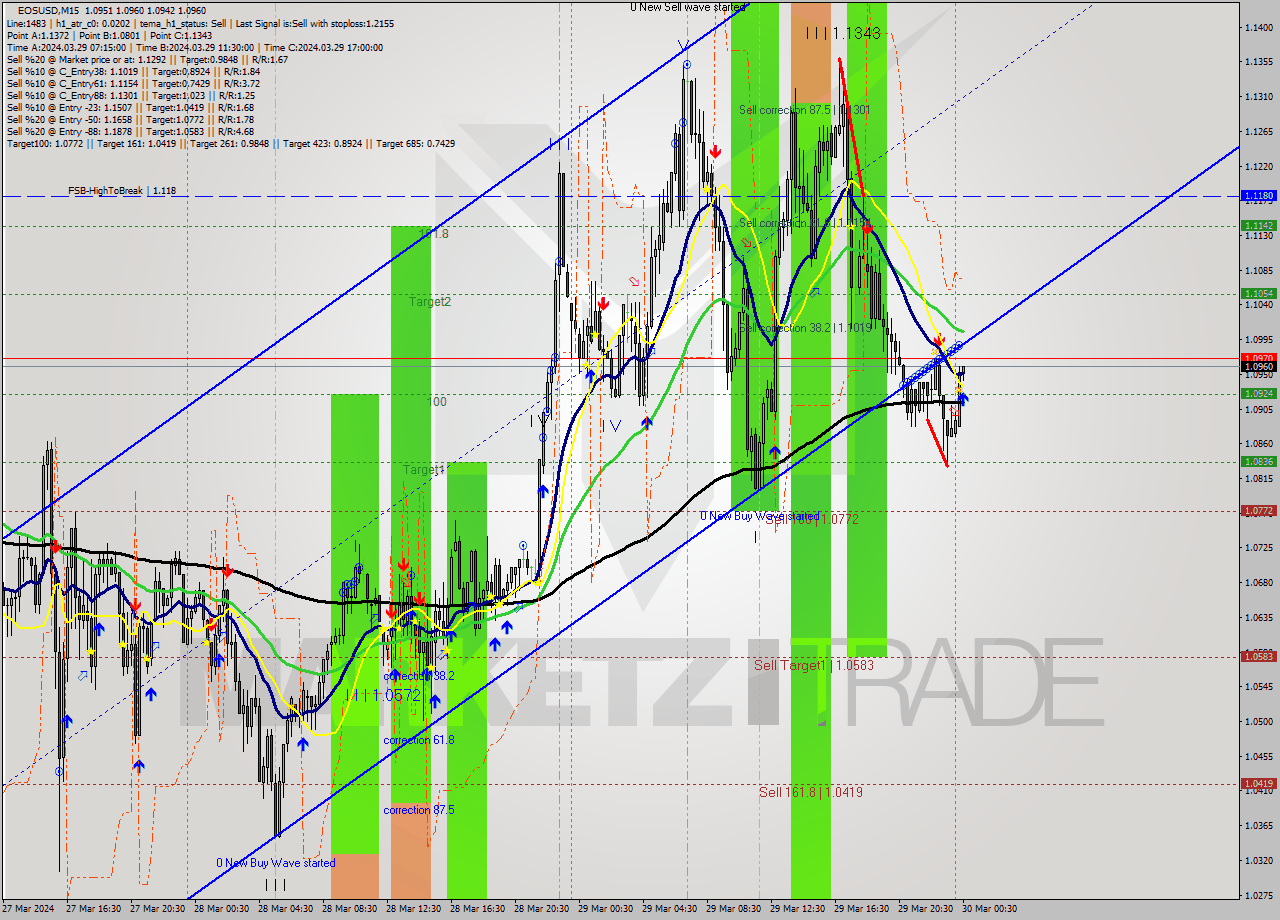Screen dimensions: 1280x920
Task: Click the green 1.1142 price tag
Action: [x=1258, y=226]
